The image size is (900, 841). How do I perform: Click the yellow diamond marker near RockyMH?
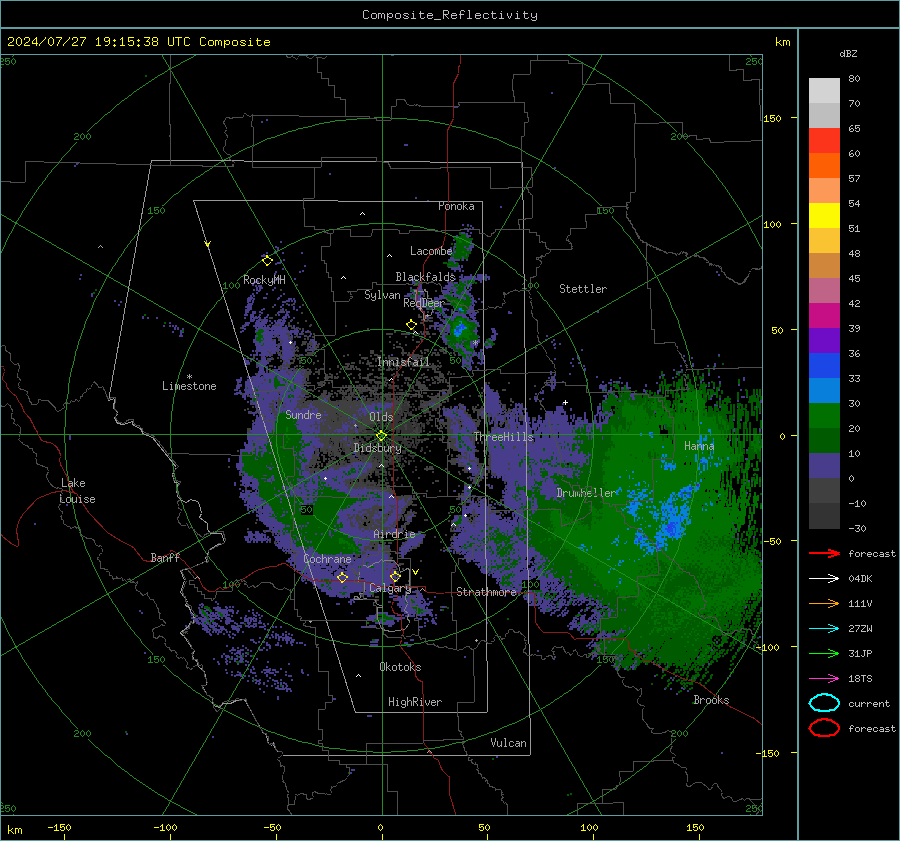[x=267, y=261]
